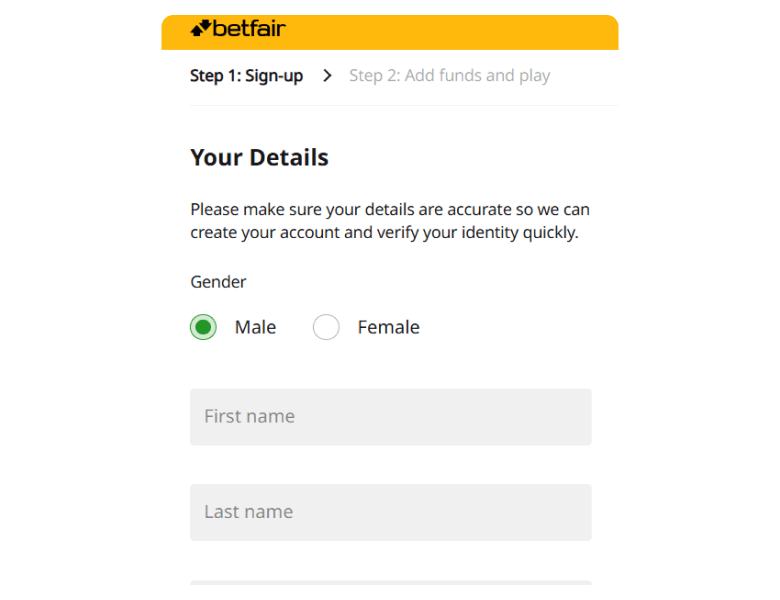
Task: Select the Female radio button
Action: pos(326,327)
